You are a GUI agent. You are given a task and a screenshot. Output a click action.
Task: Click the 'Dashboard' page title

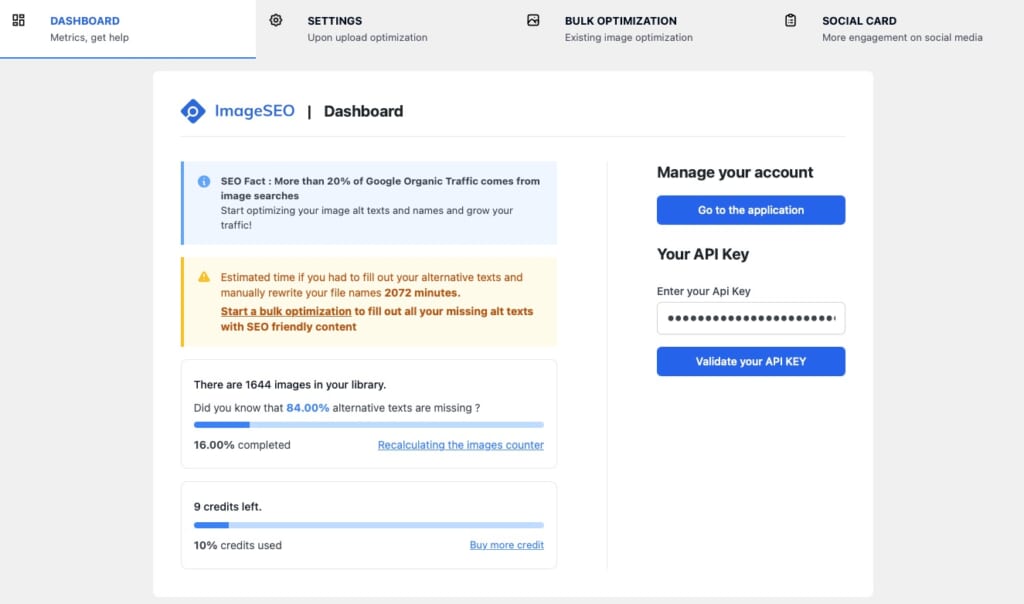coord(363,111)
